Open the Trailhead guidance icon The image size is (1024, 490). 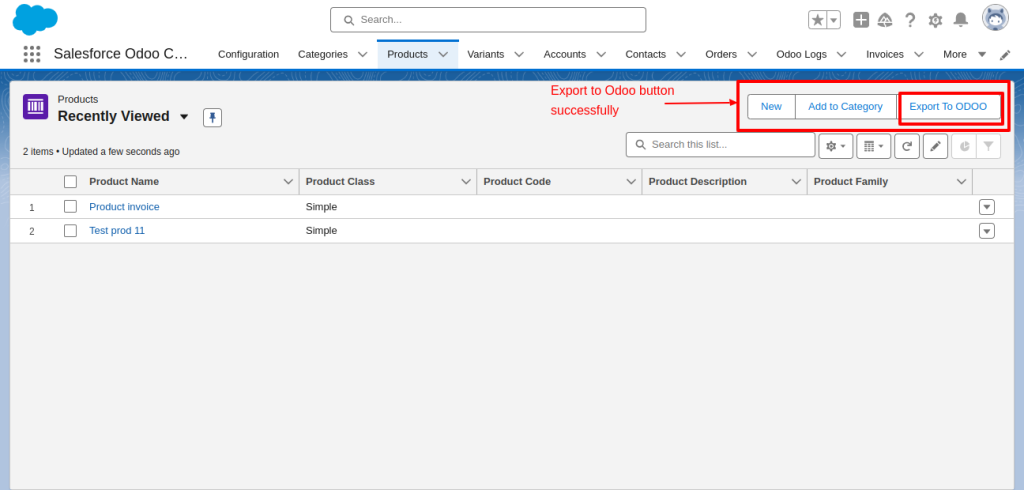coord(885,20)
